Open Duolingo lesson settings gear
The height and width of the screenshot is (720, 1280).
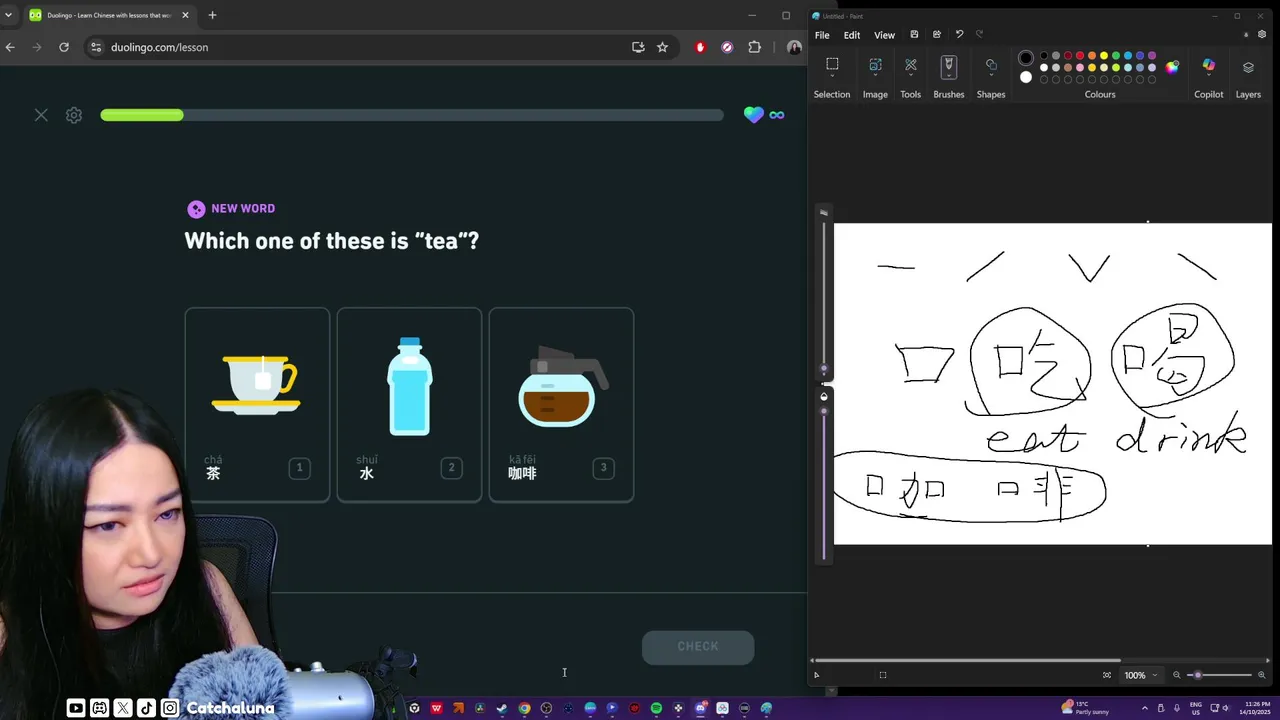74,115
